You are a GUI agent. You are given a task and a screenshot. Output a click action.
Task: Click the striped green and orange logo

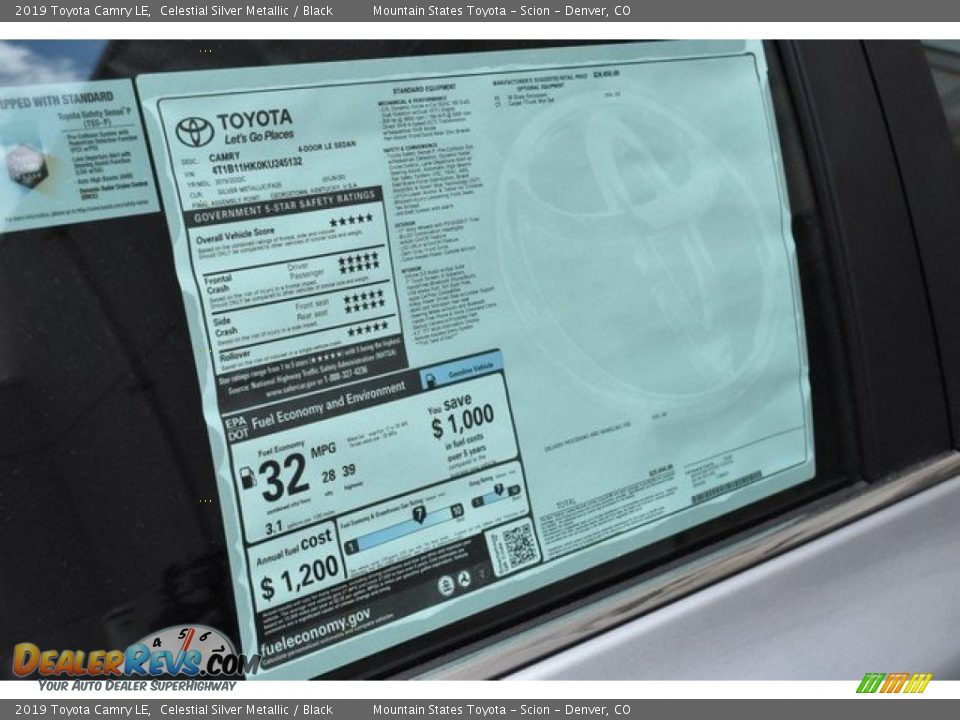pyautogui.click(x=893, y=683)
